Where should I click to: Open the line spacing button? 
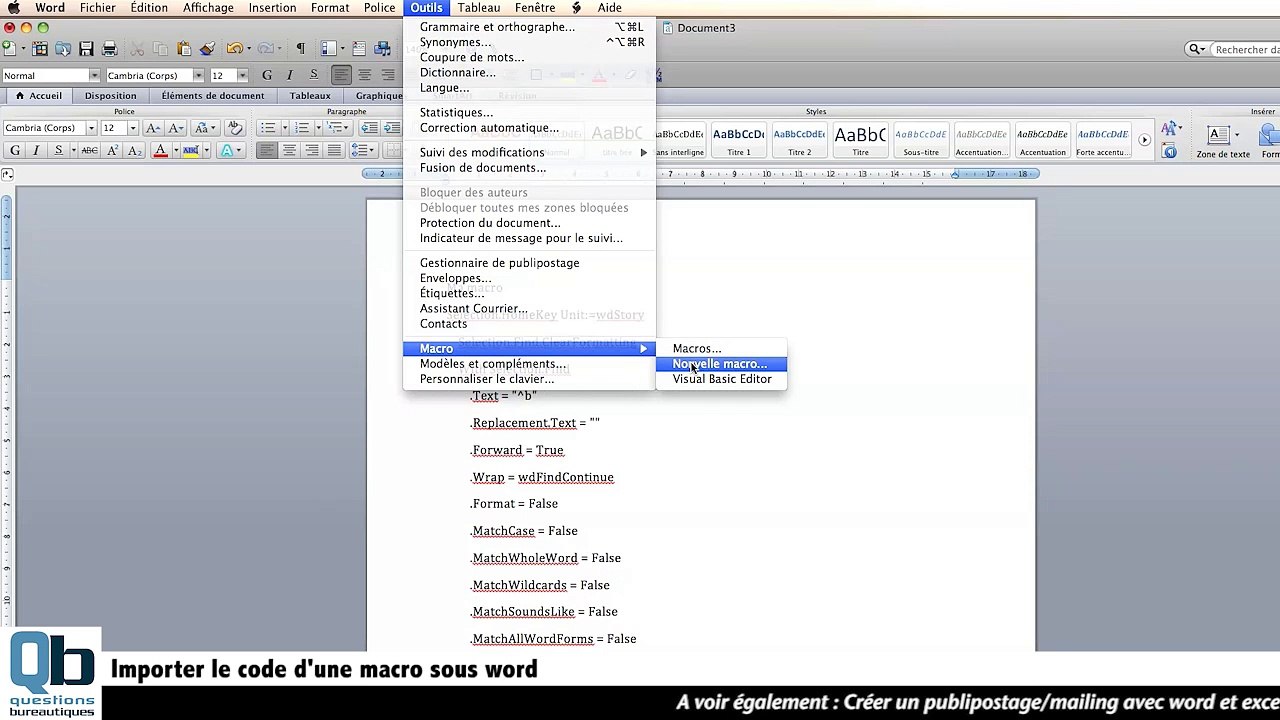[x=366, y=151]
